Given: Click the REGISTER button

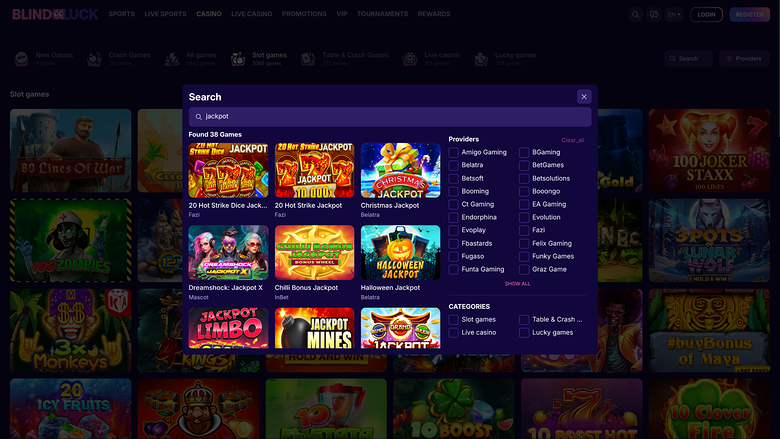Looking at the screenshot, I should 750,14.
